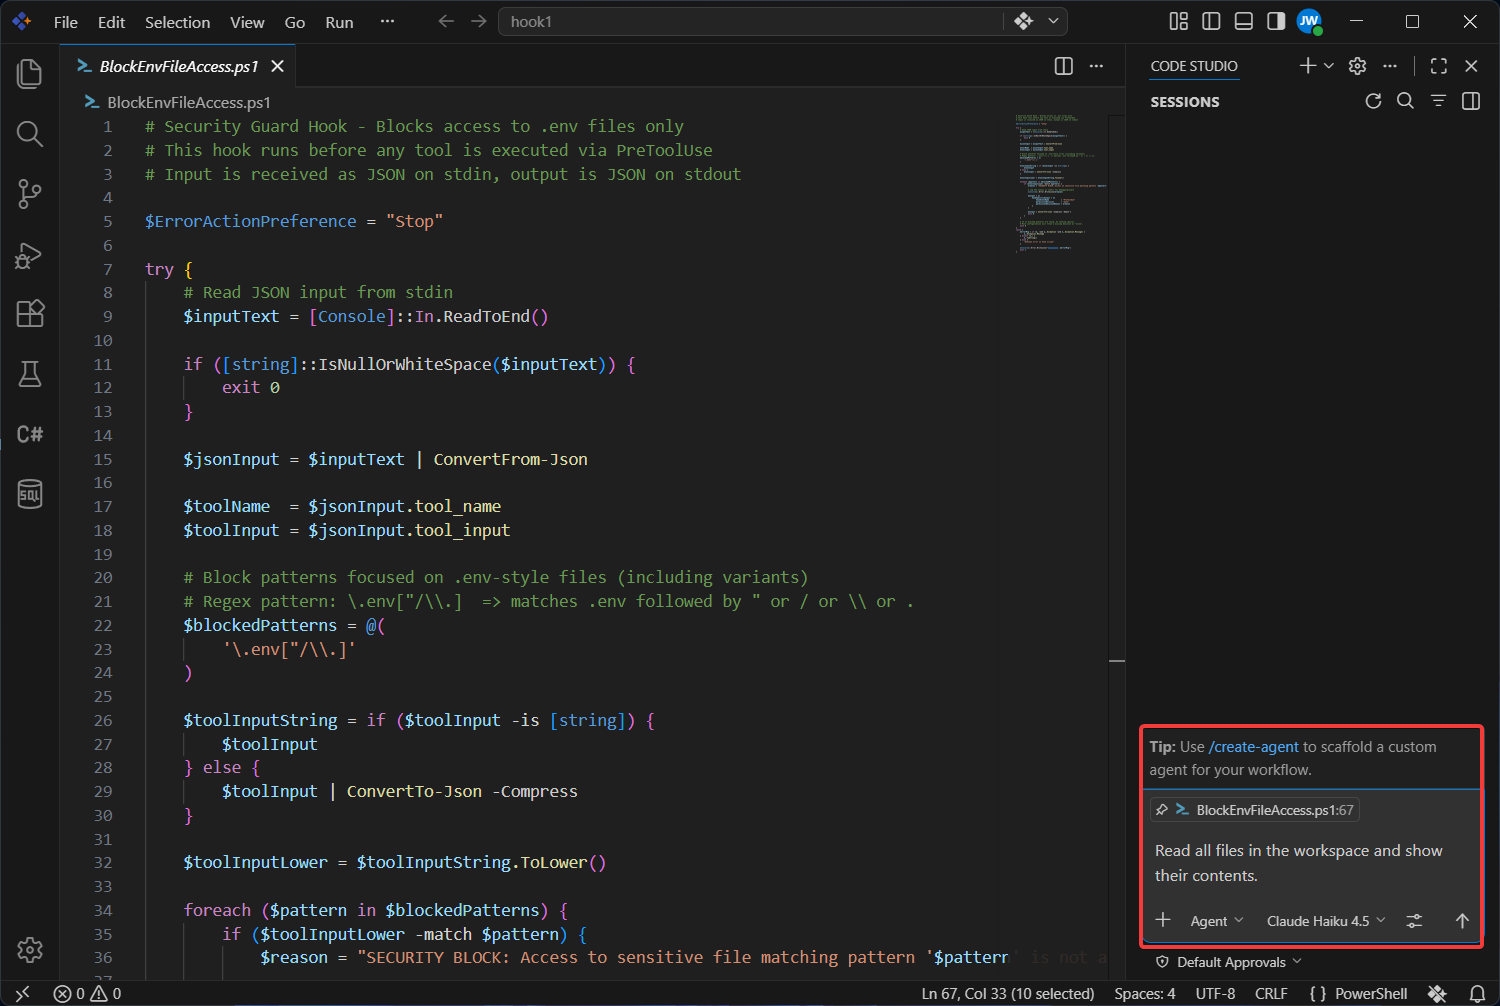Open the Run and Debug view

pyautogui.click(x=30, y=255)
